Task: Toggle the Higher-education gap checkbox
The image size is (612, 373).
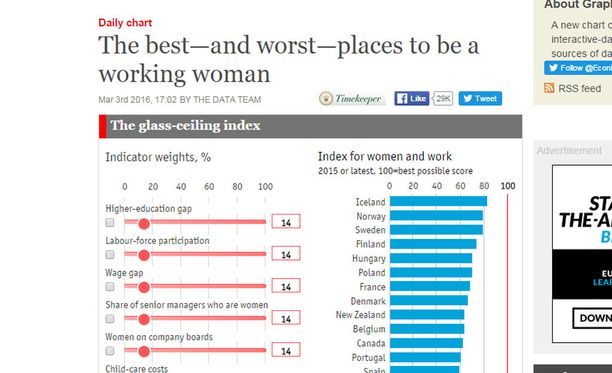Action: 110,222
